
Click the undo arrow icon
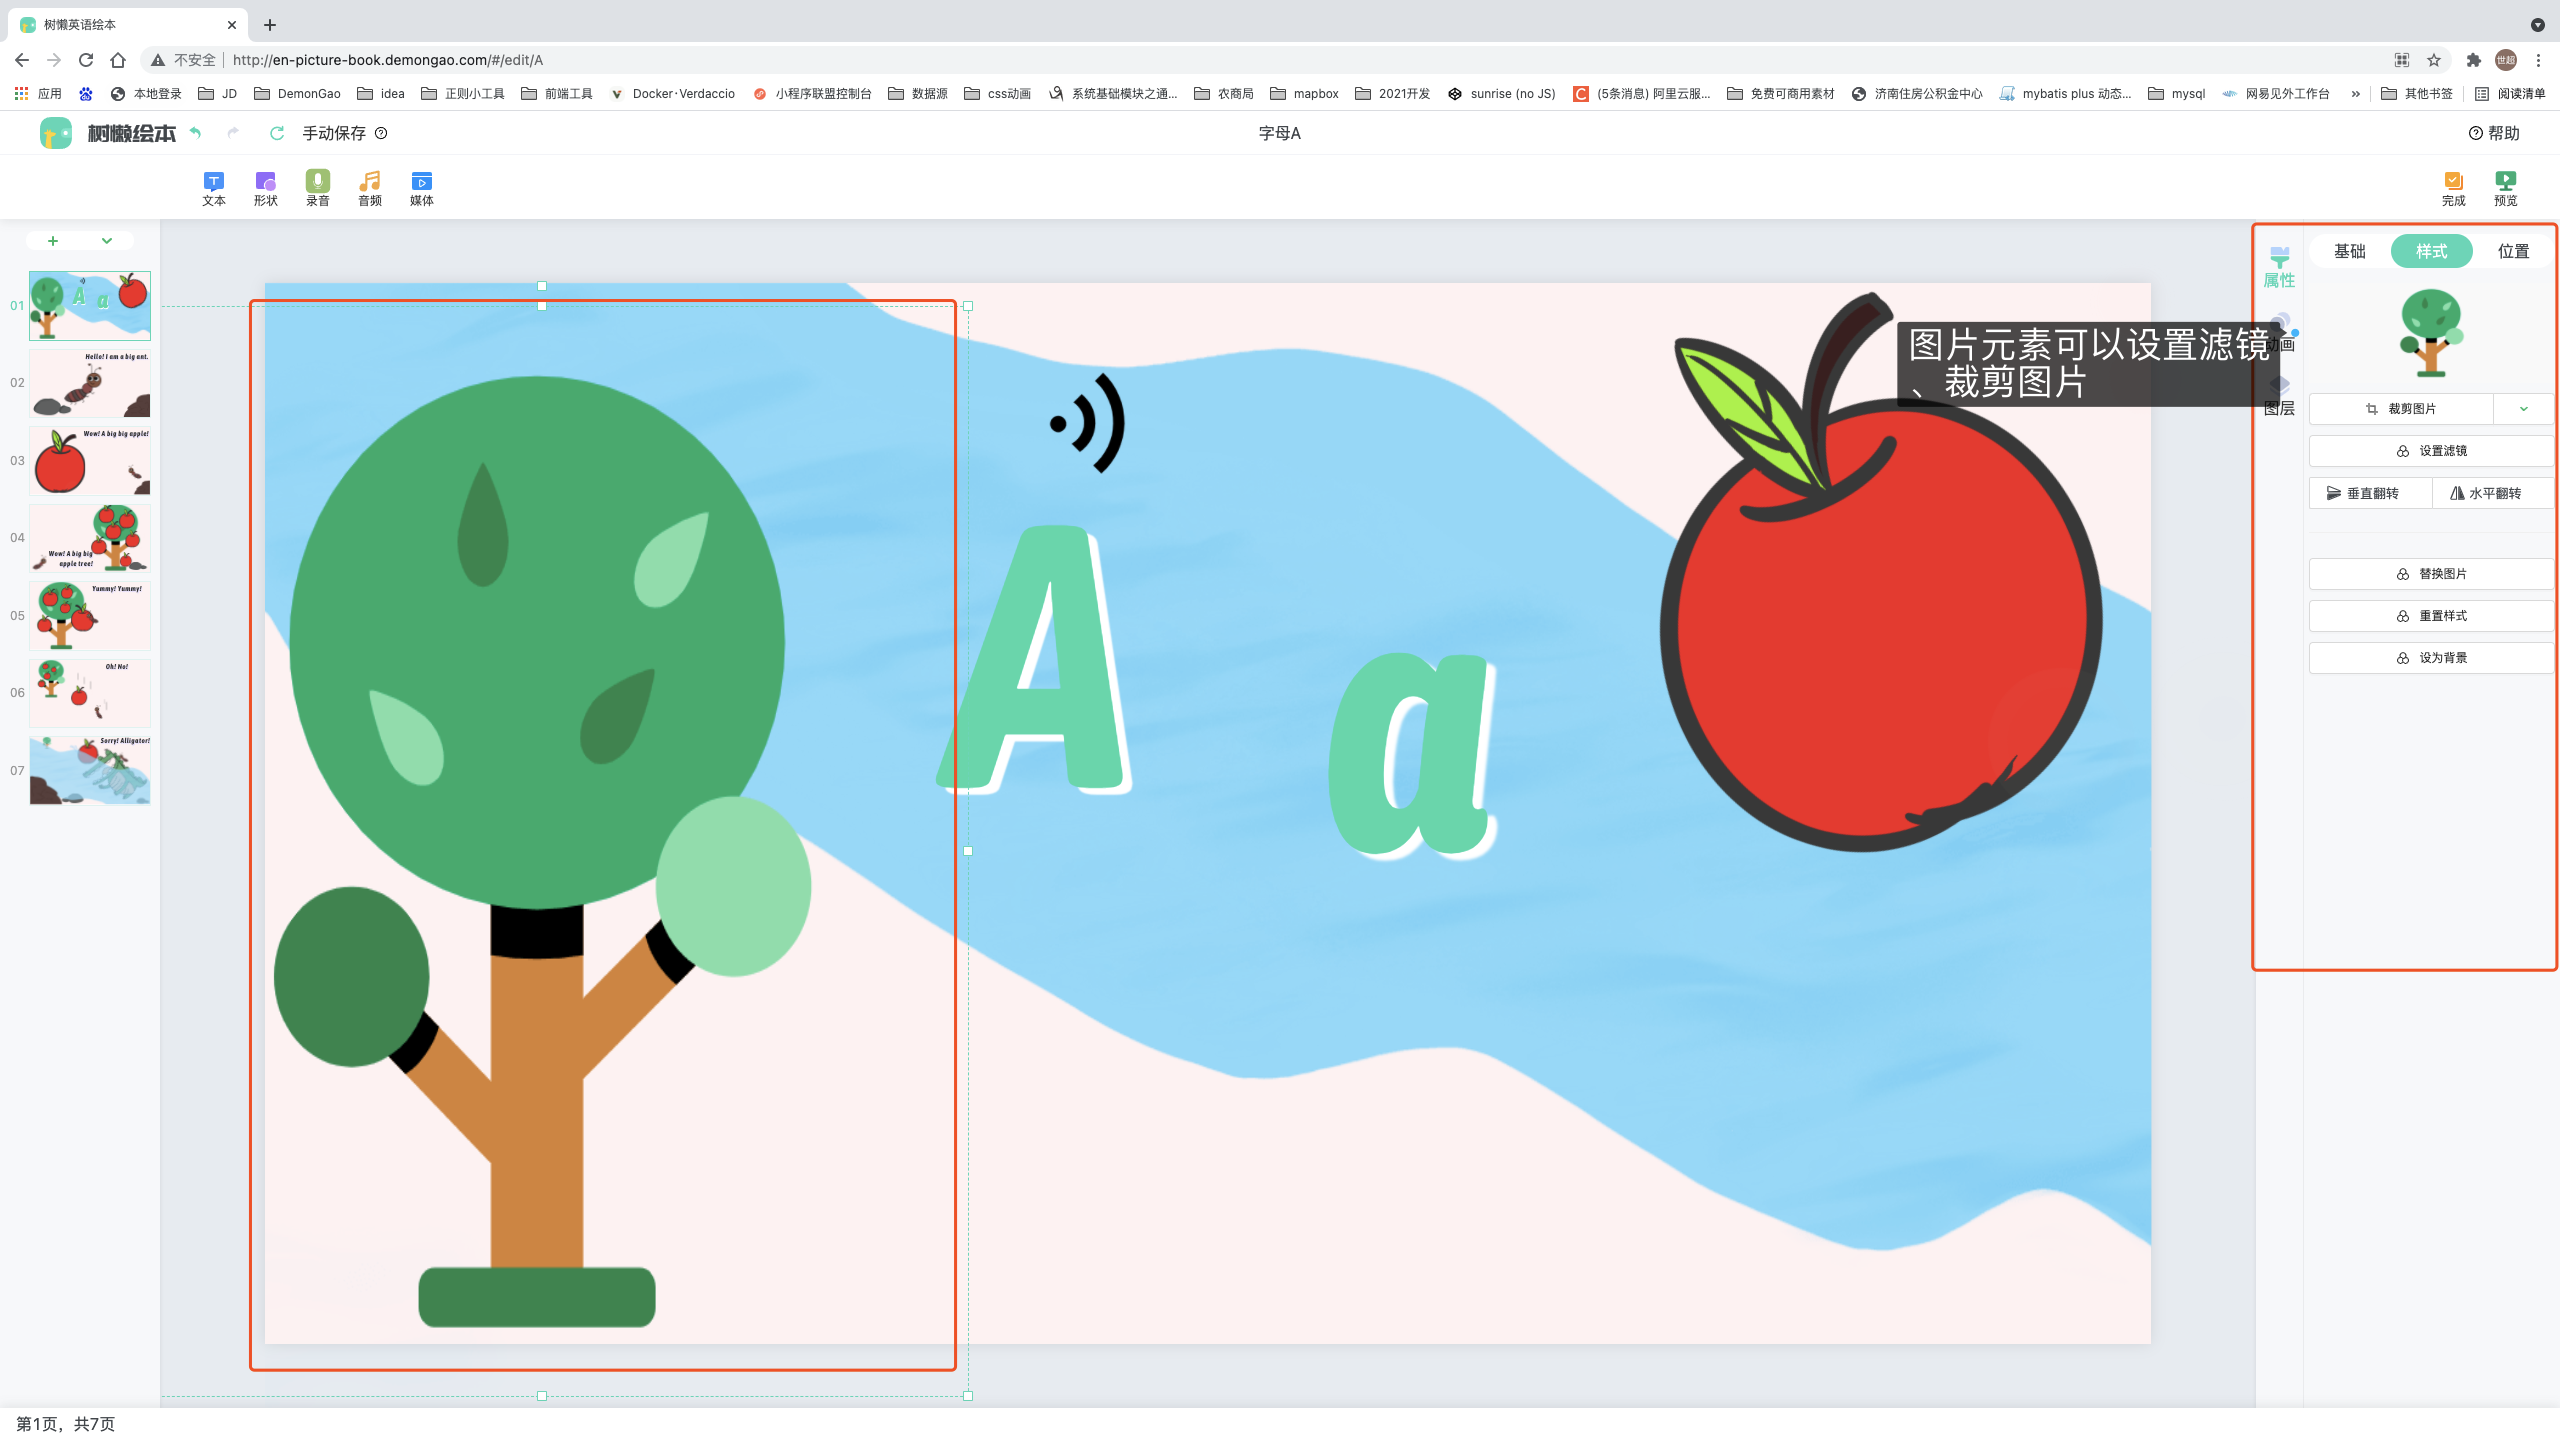coord(196,133)
